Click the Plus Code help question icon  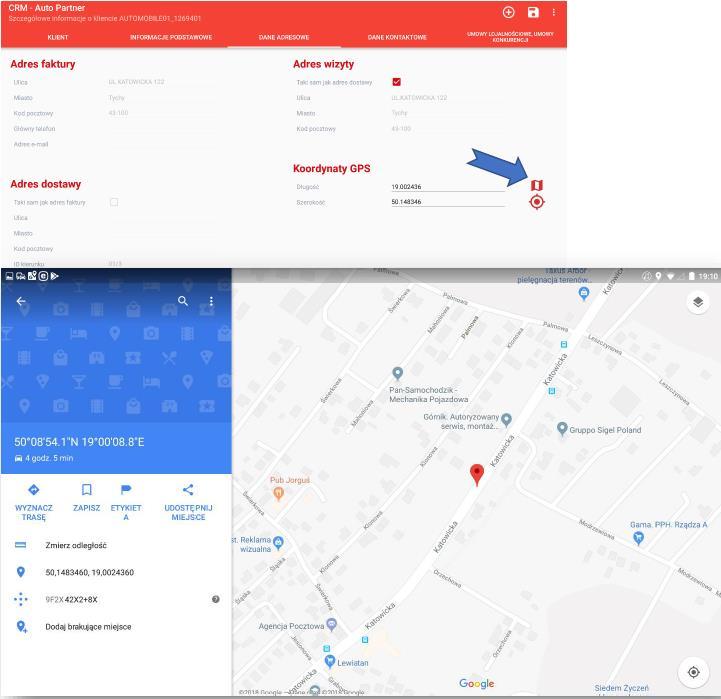click(216, 599)
